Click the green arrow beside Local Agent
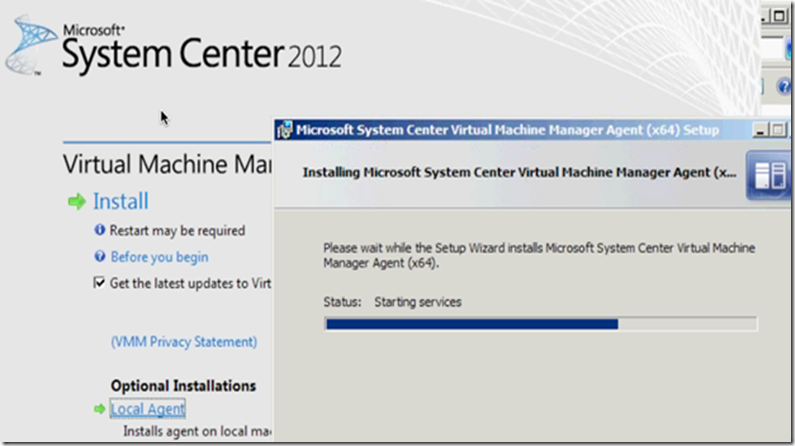 coord(99,409)
